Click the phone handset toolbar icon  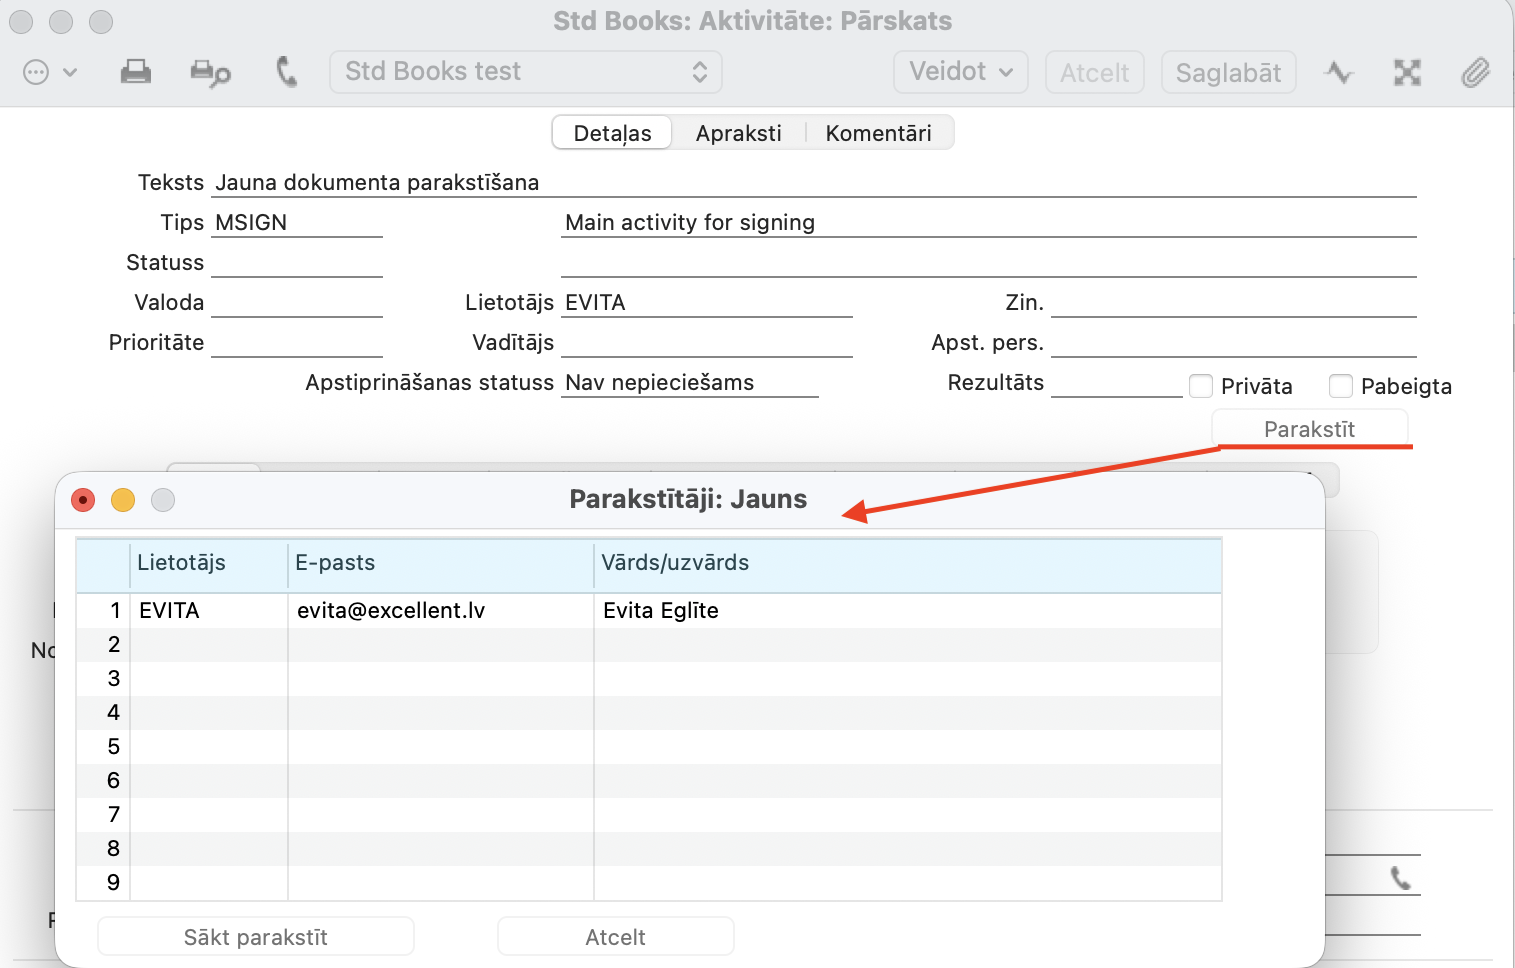(x=287, y=72)
